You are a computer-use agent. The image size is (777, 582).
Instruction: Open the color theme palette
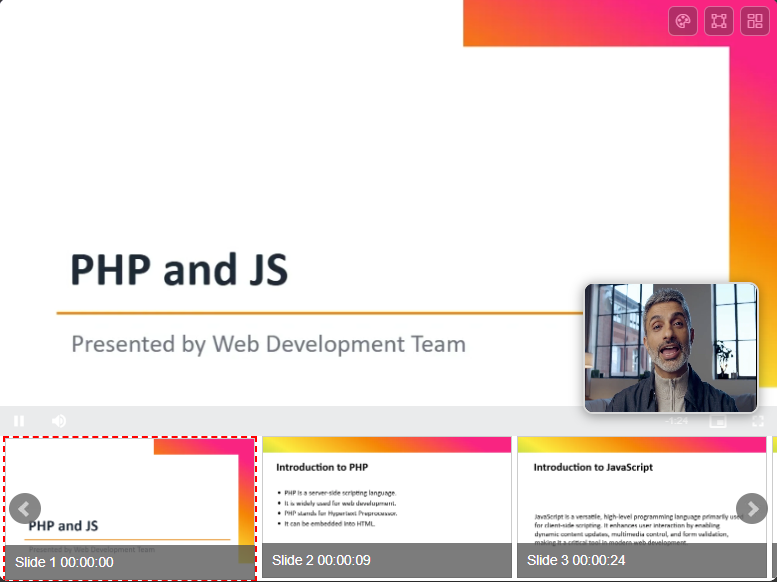[x=683, y=21]
